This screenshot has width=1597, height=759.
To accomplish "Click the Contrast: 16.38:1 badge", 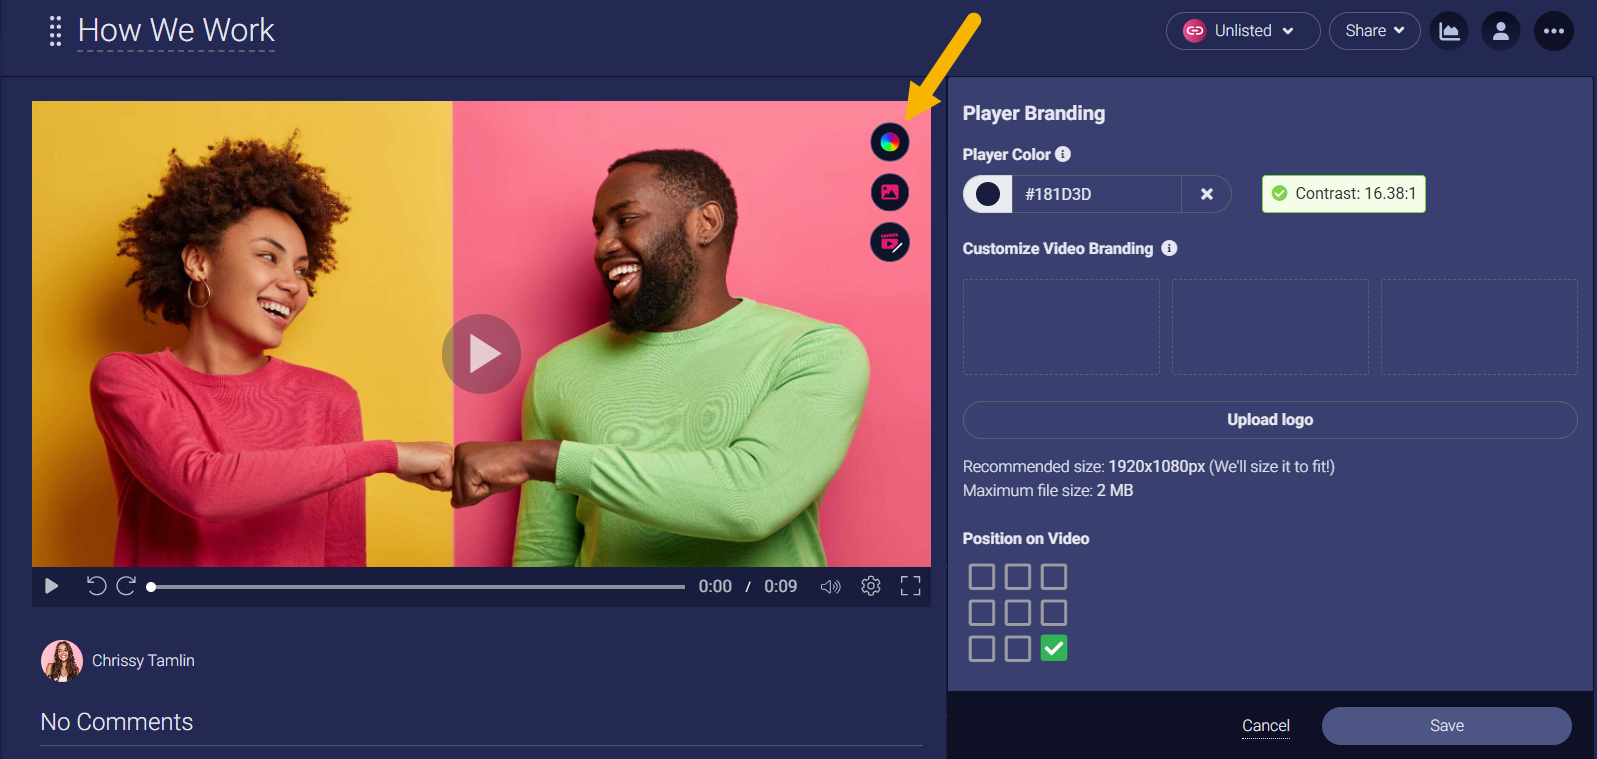I will coord(1344,194).
